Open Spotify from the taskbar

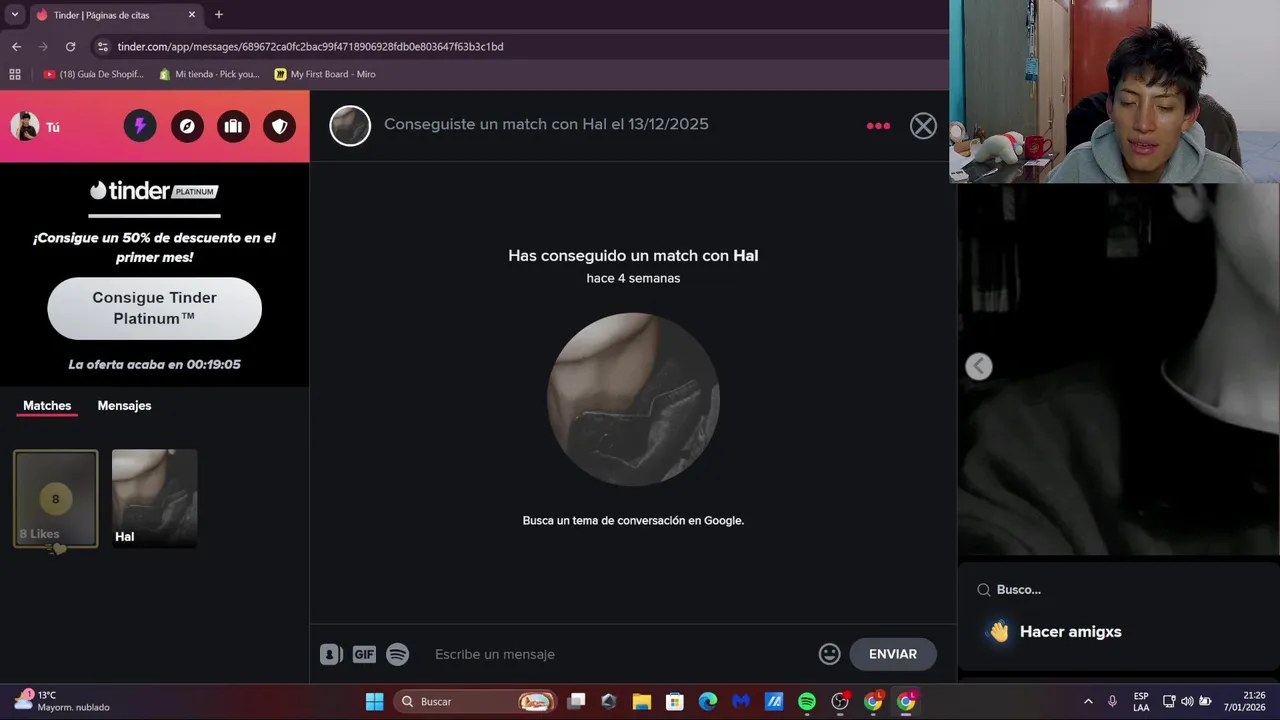pyautogui.click(x=807, y=702)
